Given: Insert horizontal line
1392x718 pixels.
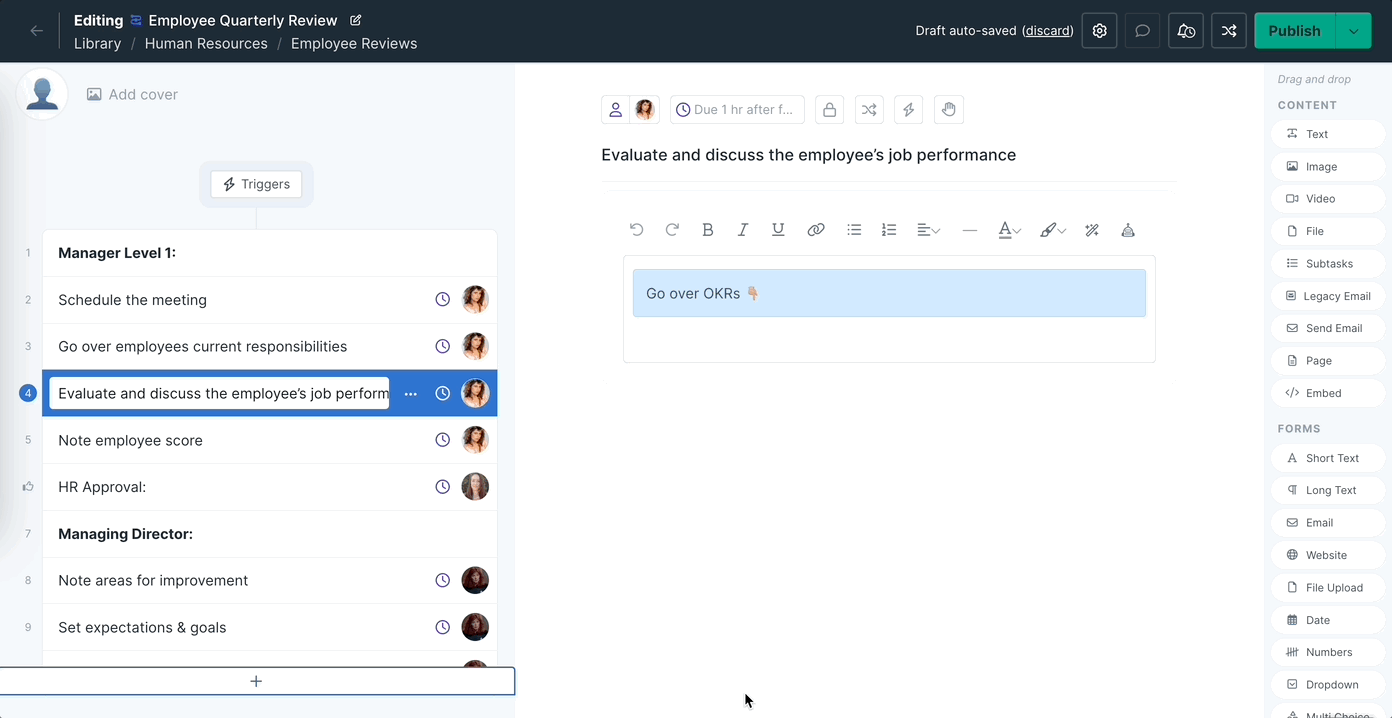Looking at the screenshot, I should point(969,230).
